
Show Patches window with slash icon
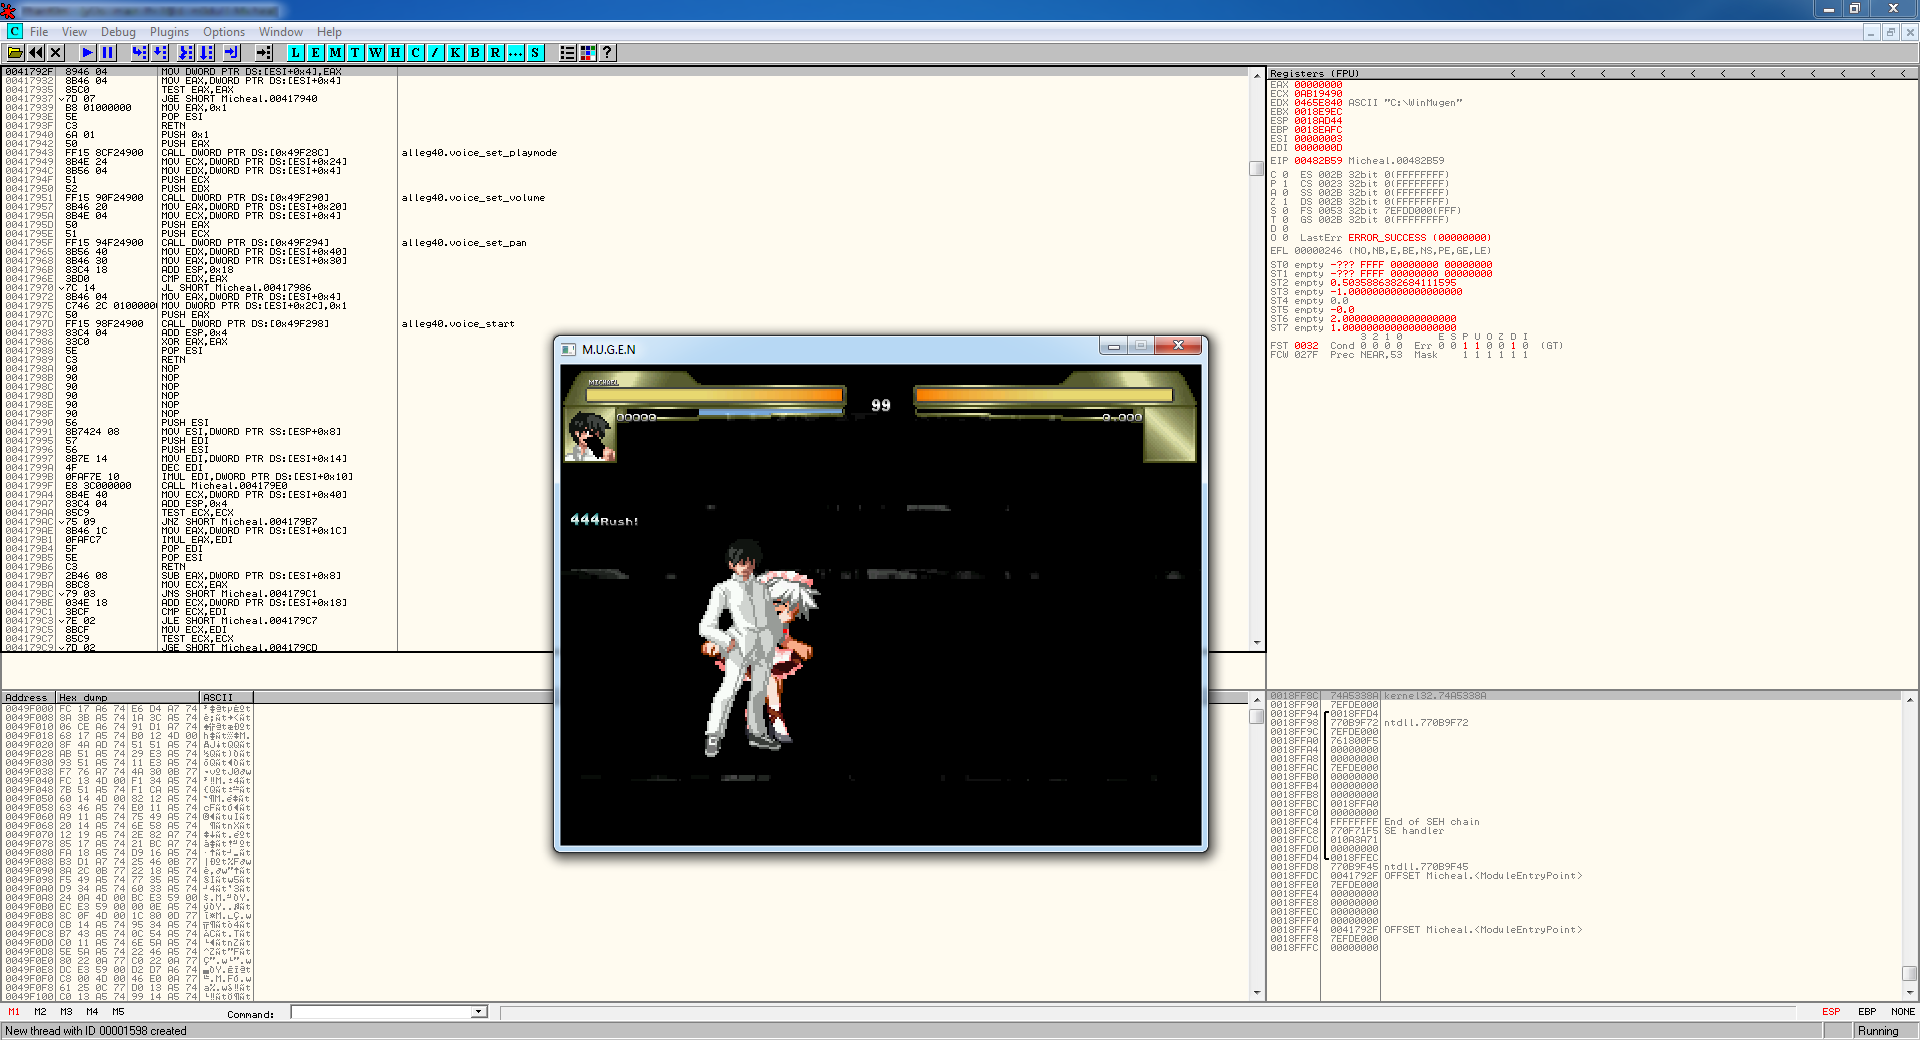[x=436, y=53]
